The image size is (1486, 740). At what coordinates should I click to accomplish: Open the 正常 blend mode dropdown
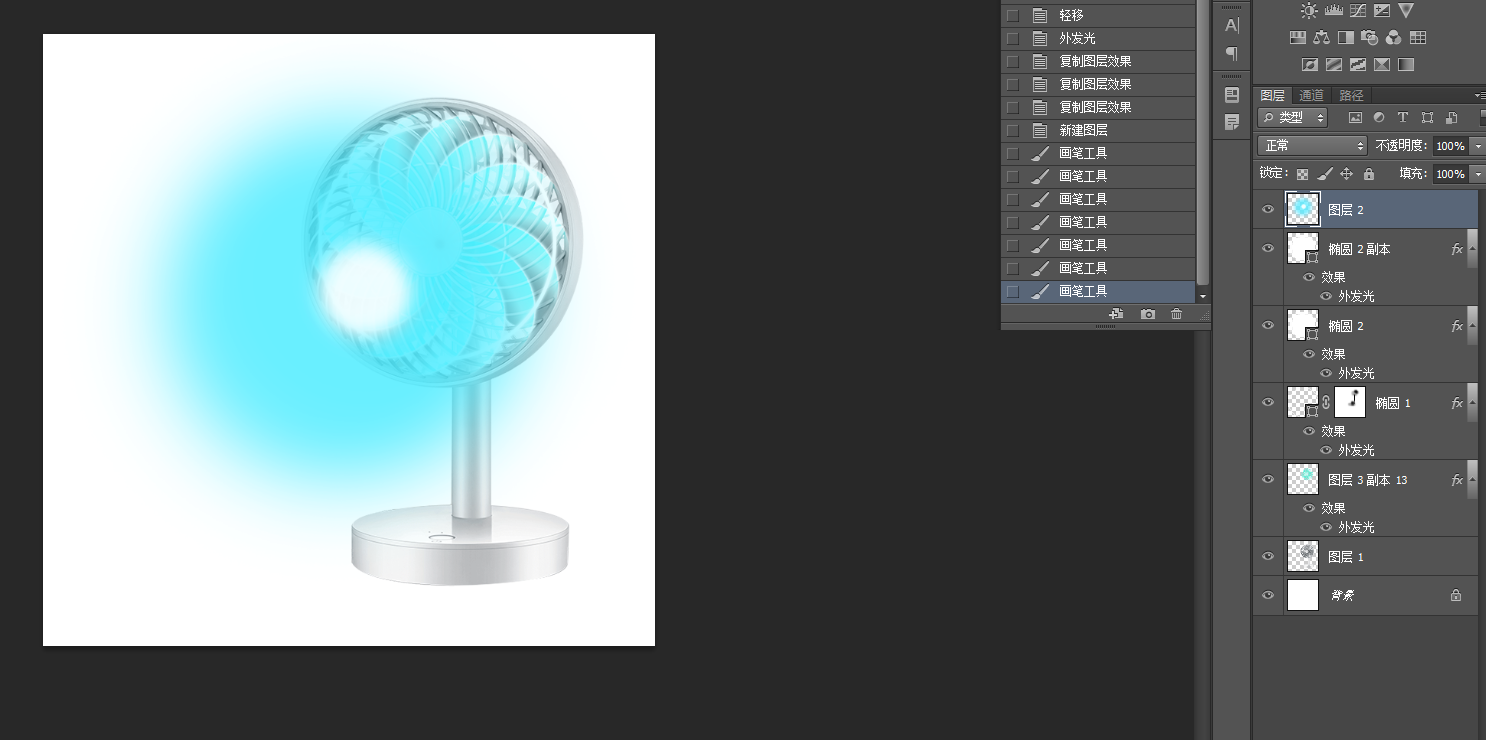point(1312,146)
